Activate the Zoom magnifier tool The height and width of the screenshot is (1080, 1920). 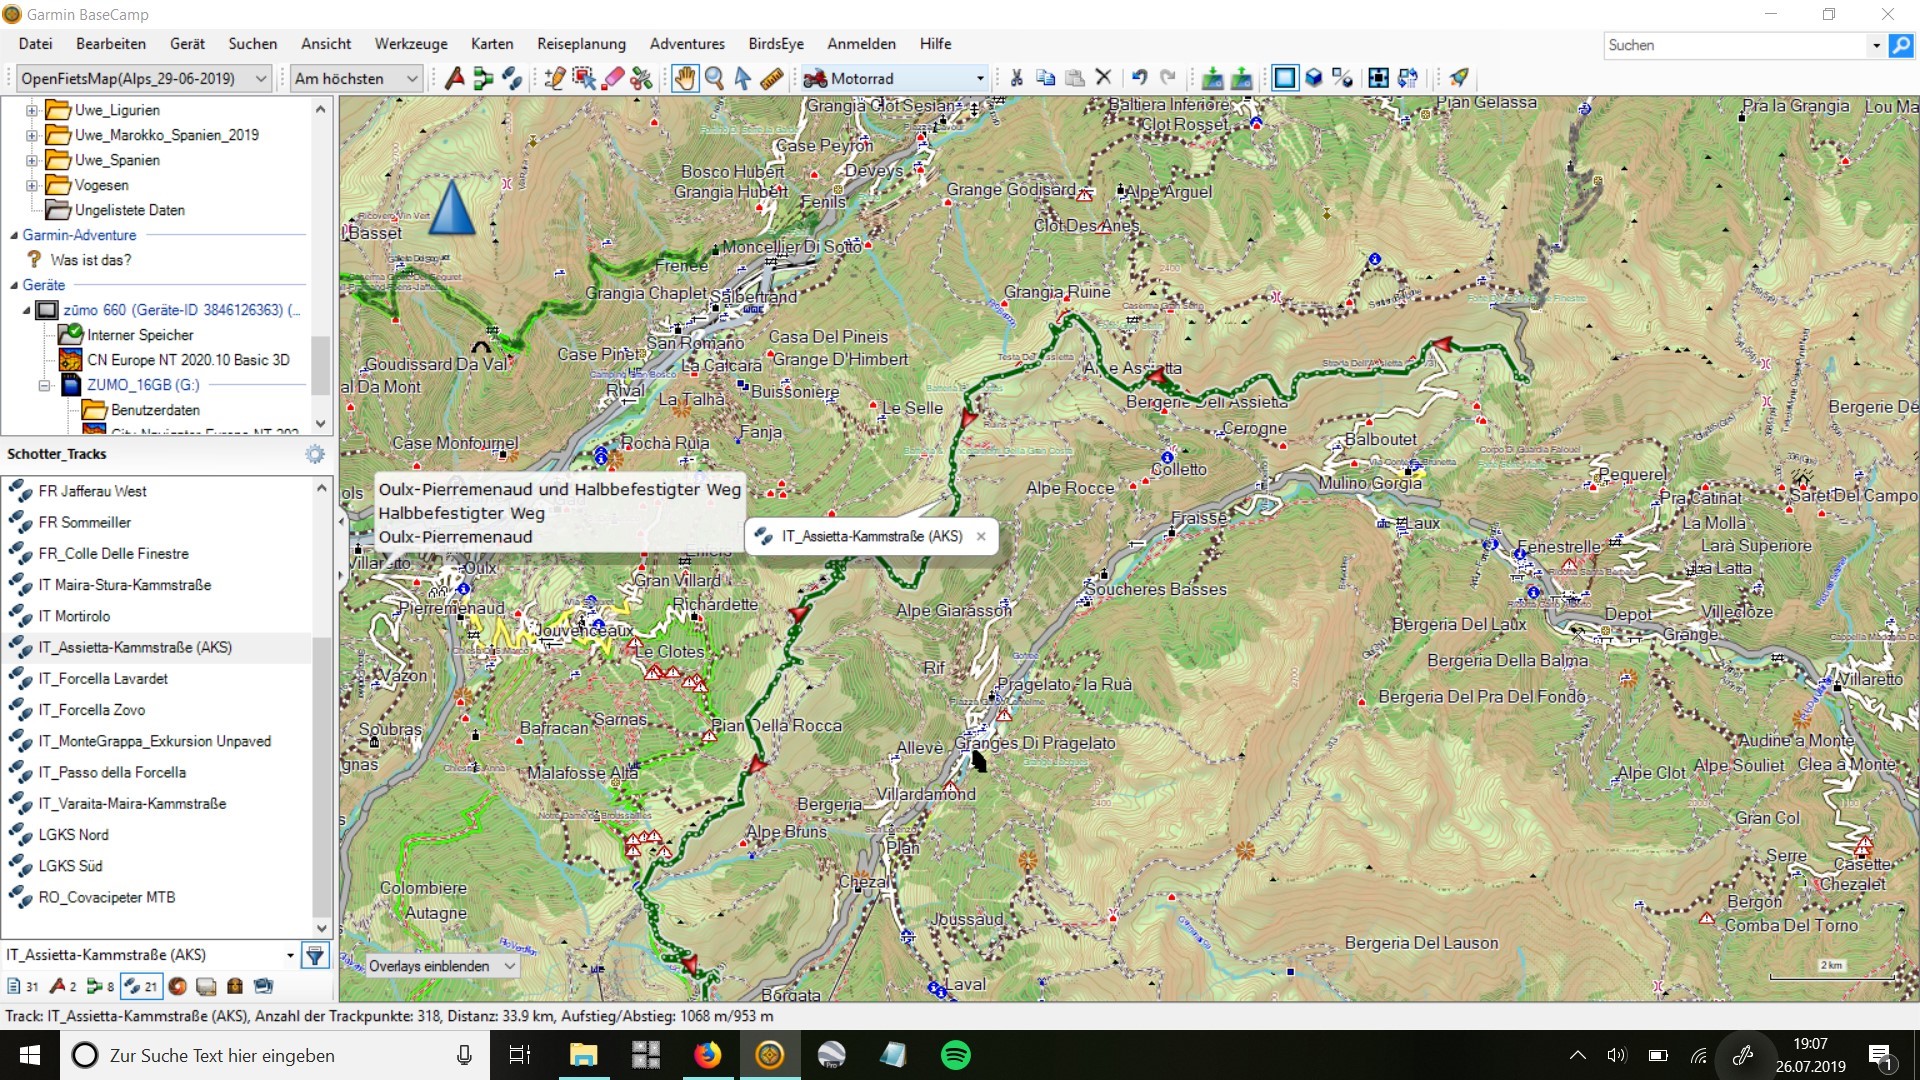(714, 78)
